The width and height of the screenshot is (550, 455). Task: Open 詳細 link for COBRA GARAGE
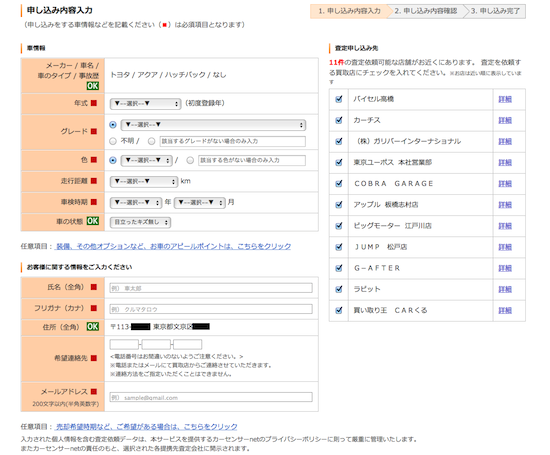(505, 183)
